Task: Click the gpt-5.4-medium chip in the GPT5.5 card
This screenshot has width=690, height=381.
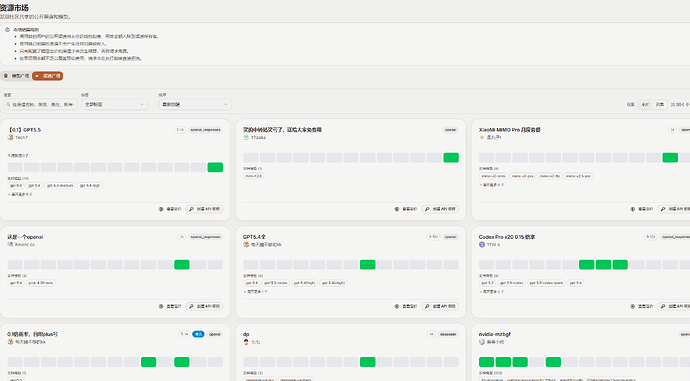Action: coord(60,186)
